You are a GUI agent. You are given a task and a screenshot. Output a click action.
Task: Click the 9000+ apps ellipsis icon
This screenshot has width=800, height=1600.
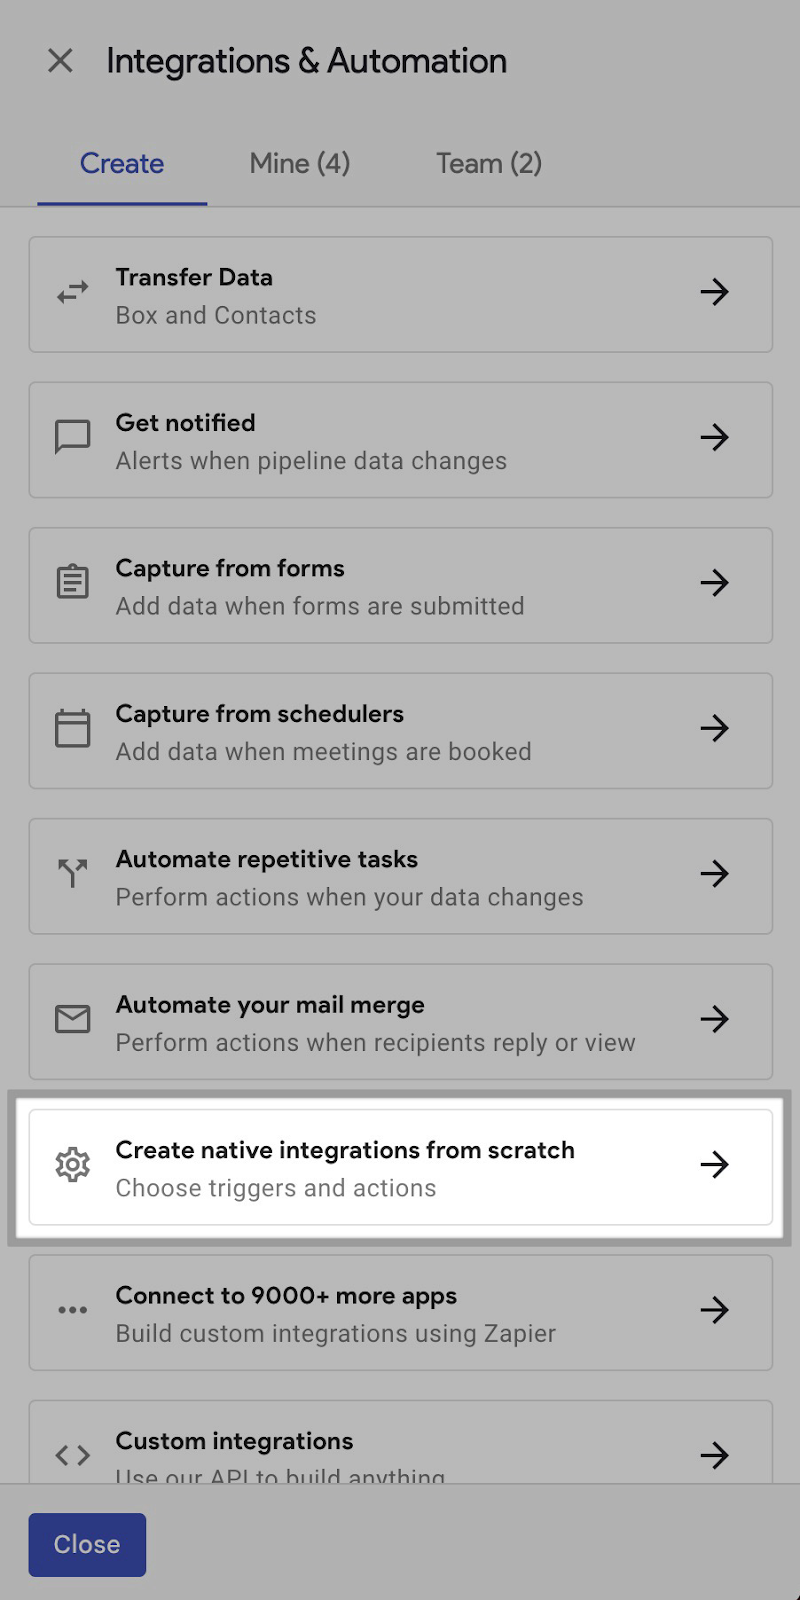click(x=71, y=1311)
